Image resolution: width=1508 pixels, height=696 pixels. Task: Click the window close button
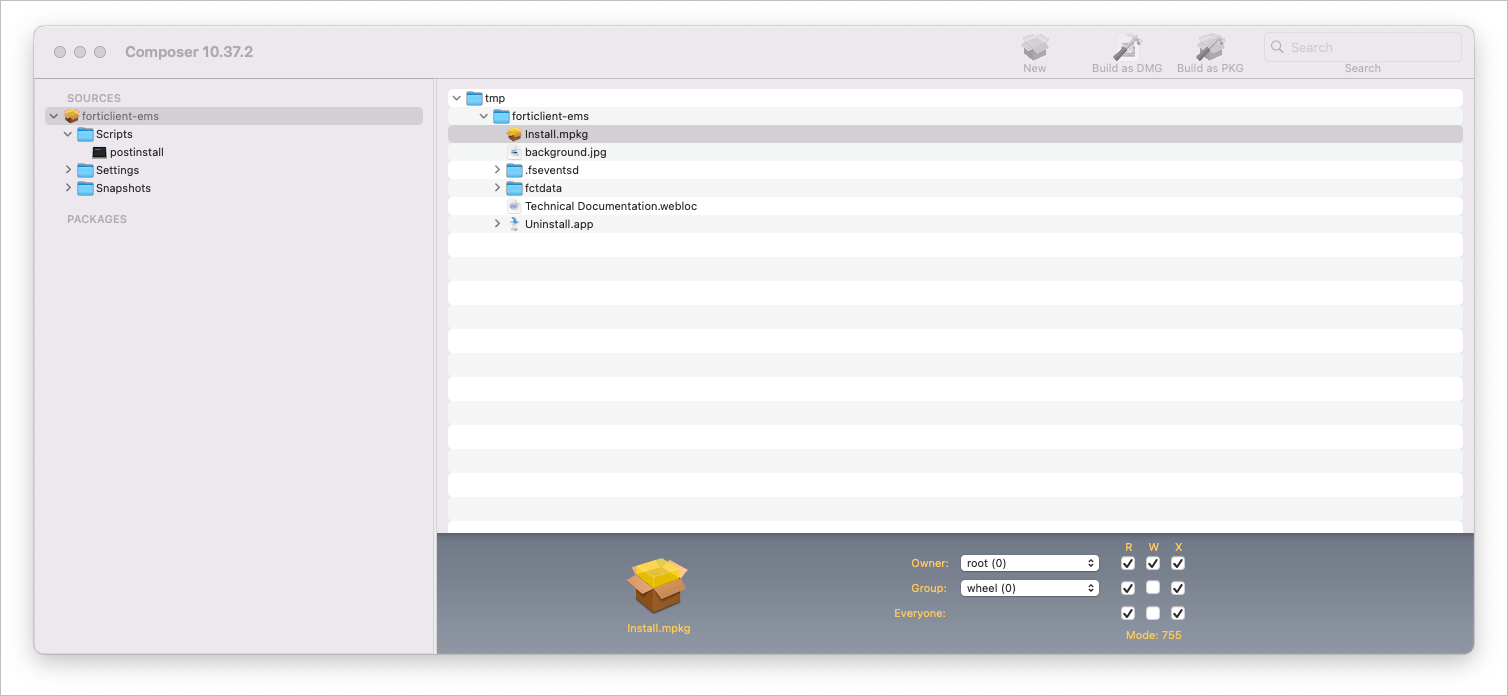point(60,52)
